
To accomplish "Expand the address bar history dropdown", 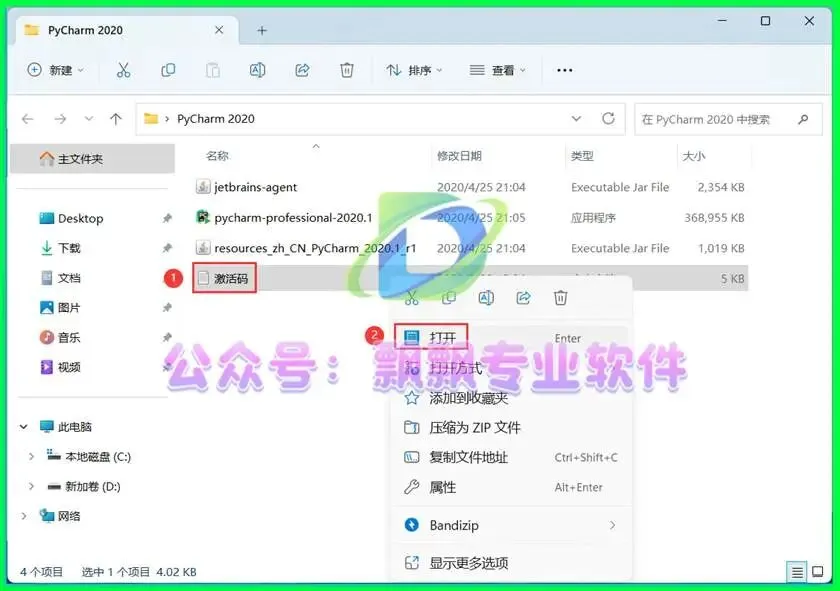I will pos(576,119).
